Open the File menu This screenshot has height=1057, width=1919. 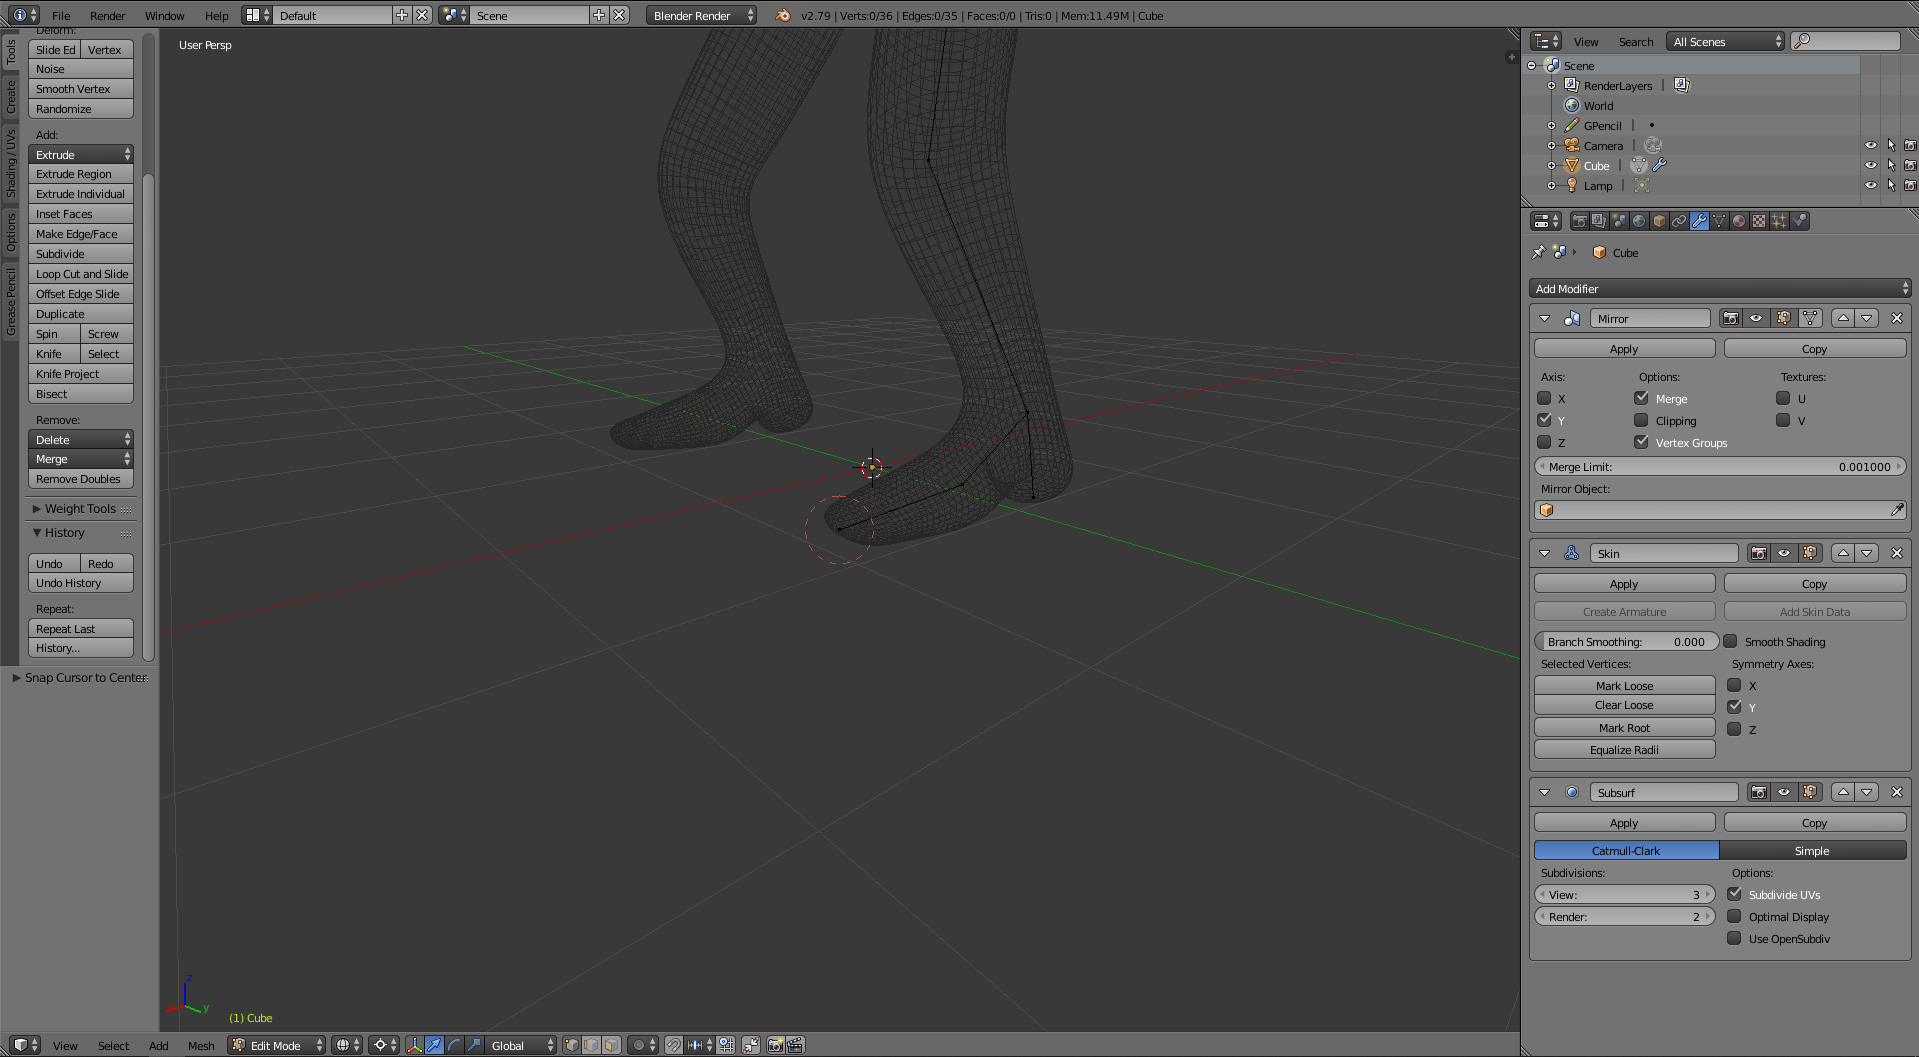click(61, 15)
